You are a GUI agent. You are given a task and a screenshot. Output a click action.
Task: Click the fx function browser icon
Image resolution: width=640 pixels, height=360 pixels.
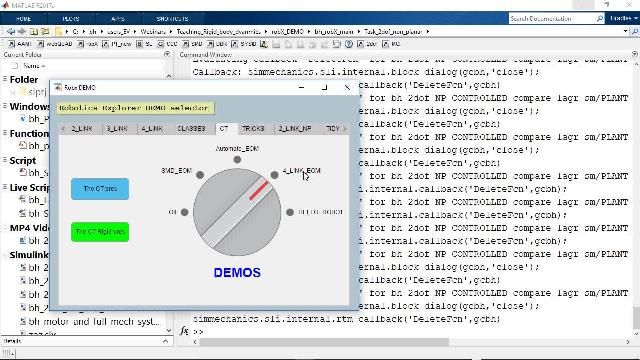[x=184, y=331]
